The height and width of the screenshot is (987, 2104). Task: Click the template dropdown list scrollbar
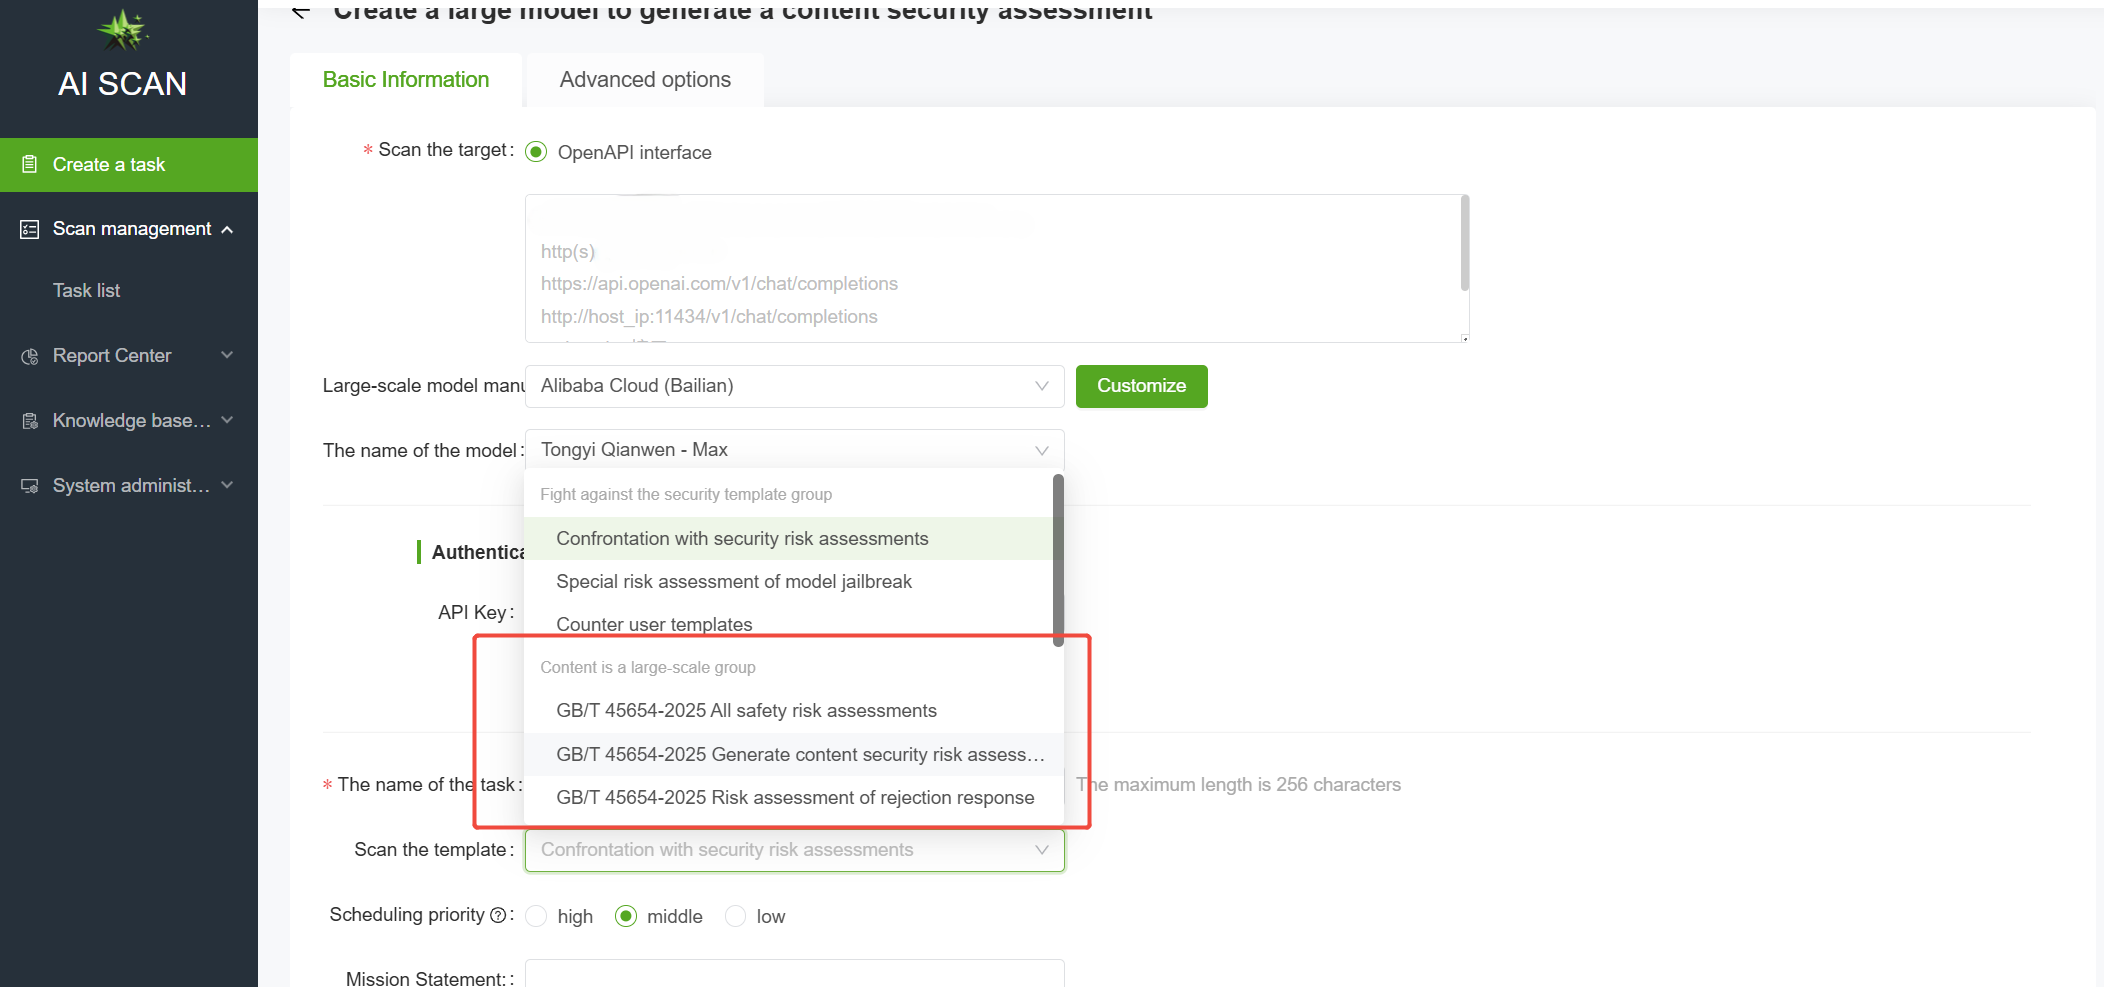tap(1058, 560)
